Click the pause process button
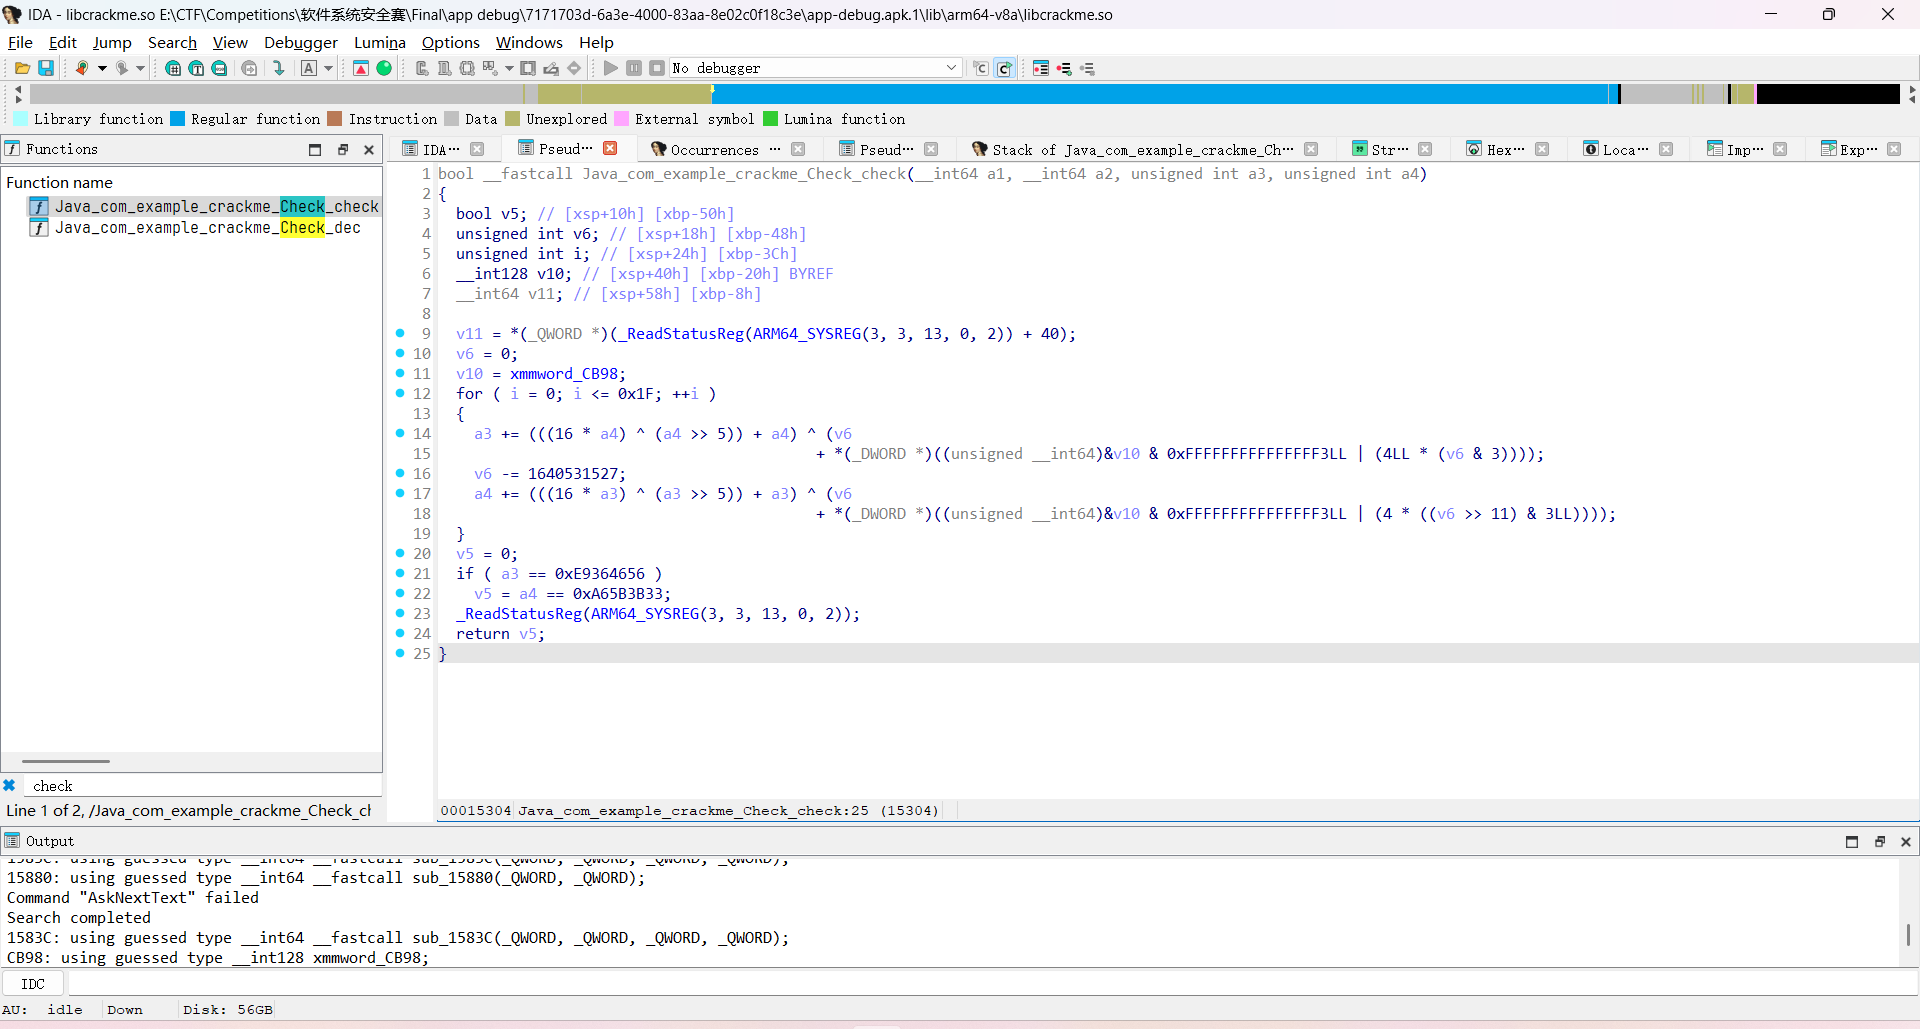Image resolution: width=1920 pixels, height=1029 pixels. click(x=634, y=68)
